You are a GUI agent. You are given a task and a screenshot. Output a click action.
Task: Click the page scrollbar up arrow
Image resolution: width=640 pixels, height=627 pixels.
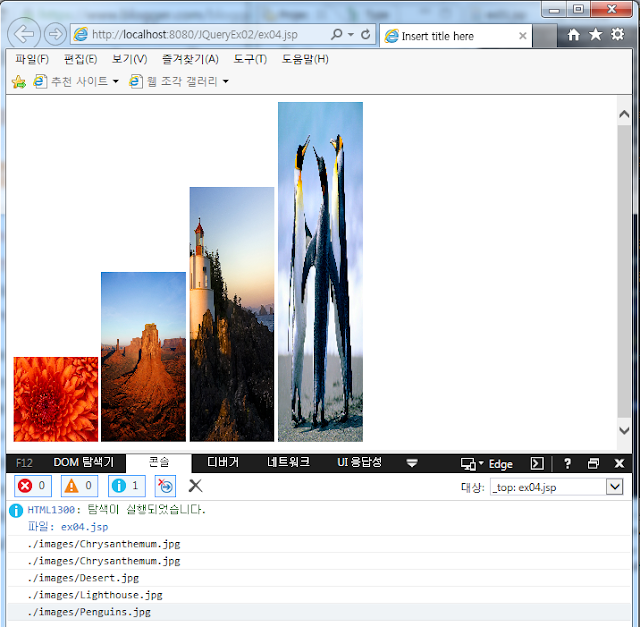tap(624, 114)
